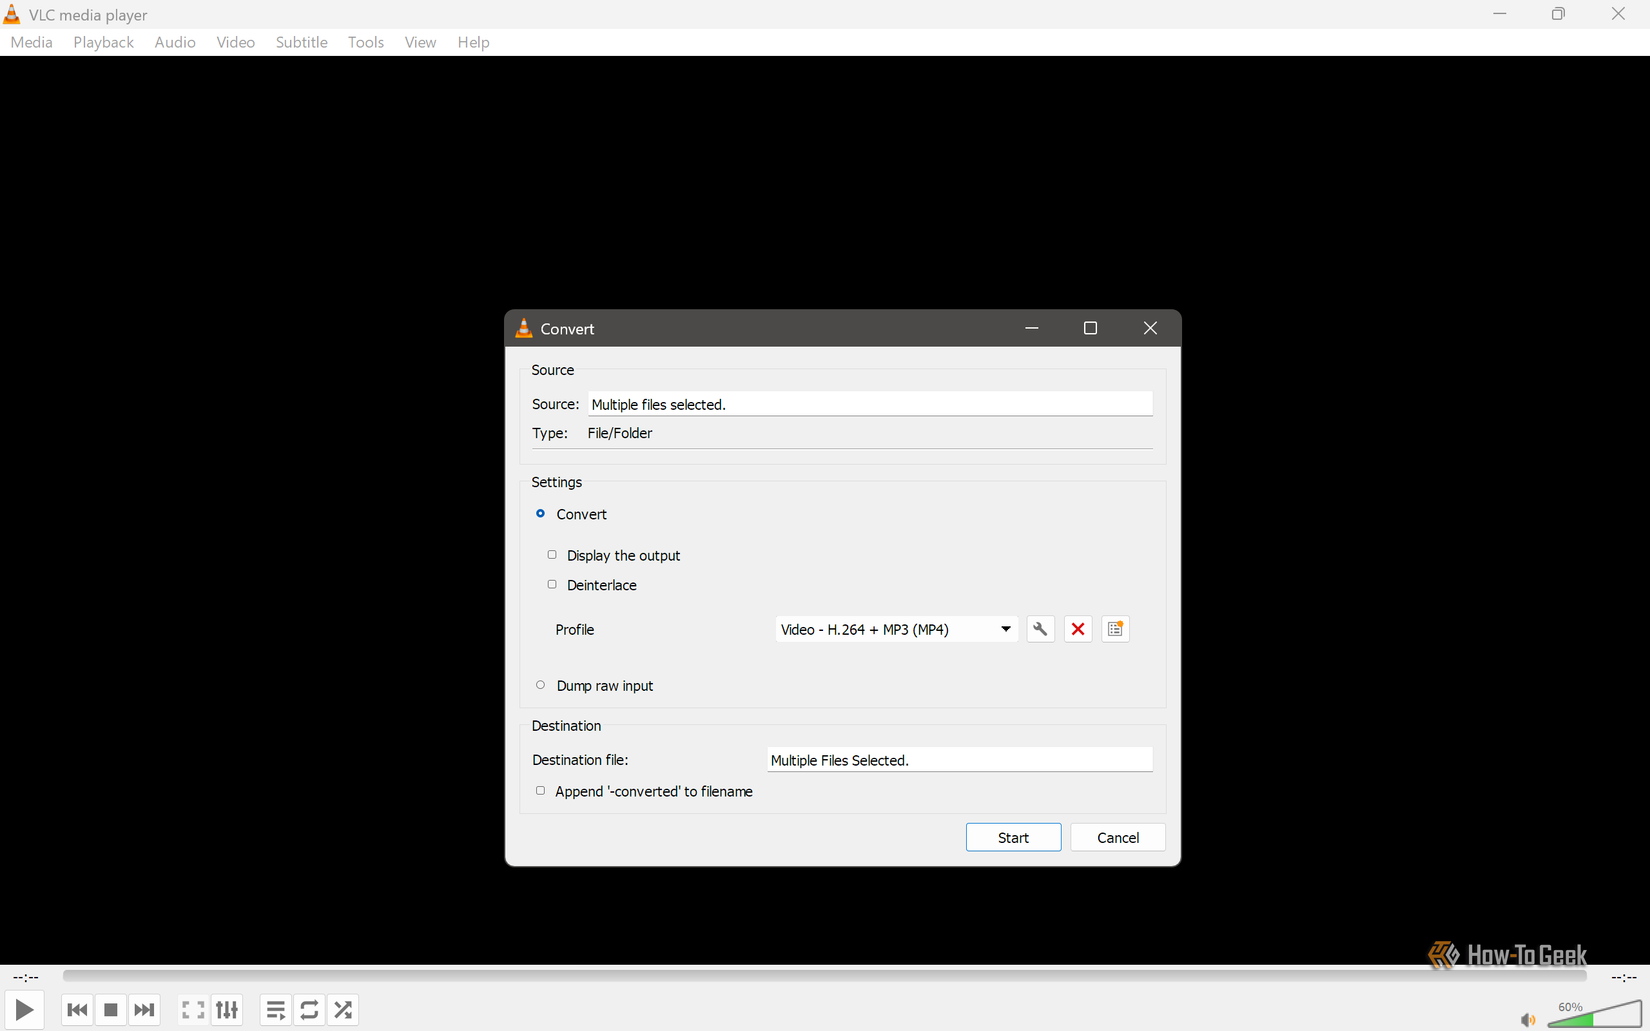This screenshot has width=1650, height=1031.
Task: Close the Convert dialog window
Action: [x=1150, y=328]
